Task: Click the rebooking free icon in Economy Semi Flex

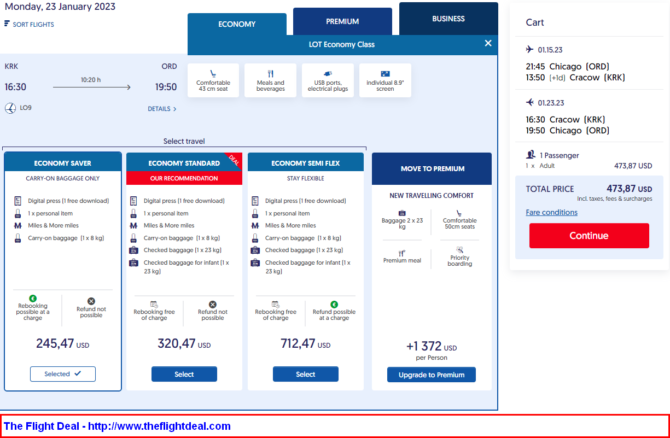Action: click(x=276, y=304)
